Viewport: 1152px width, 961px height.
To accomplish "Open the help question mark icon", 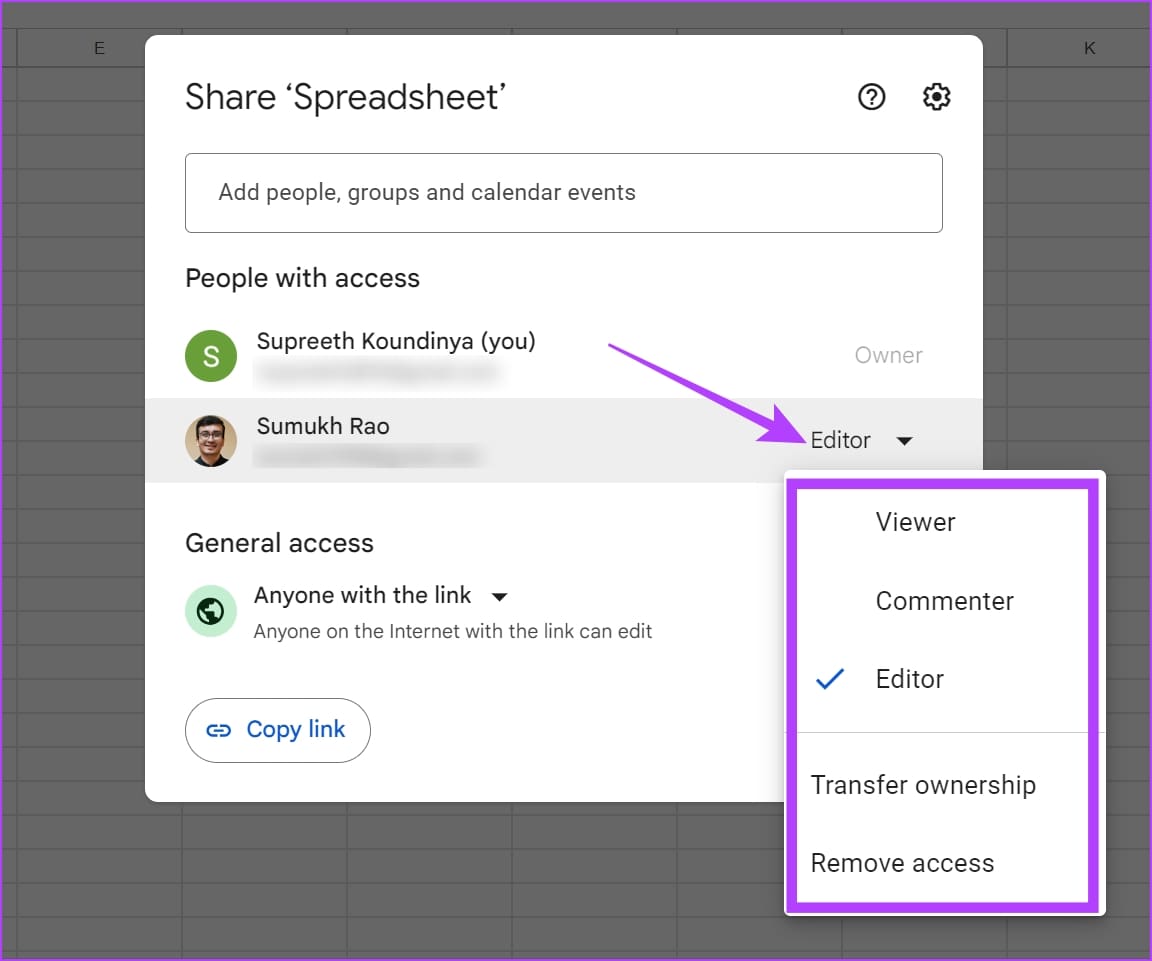I will tap(872, 97).
